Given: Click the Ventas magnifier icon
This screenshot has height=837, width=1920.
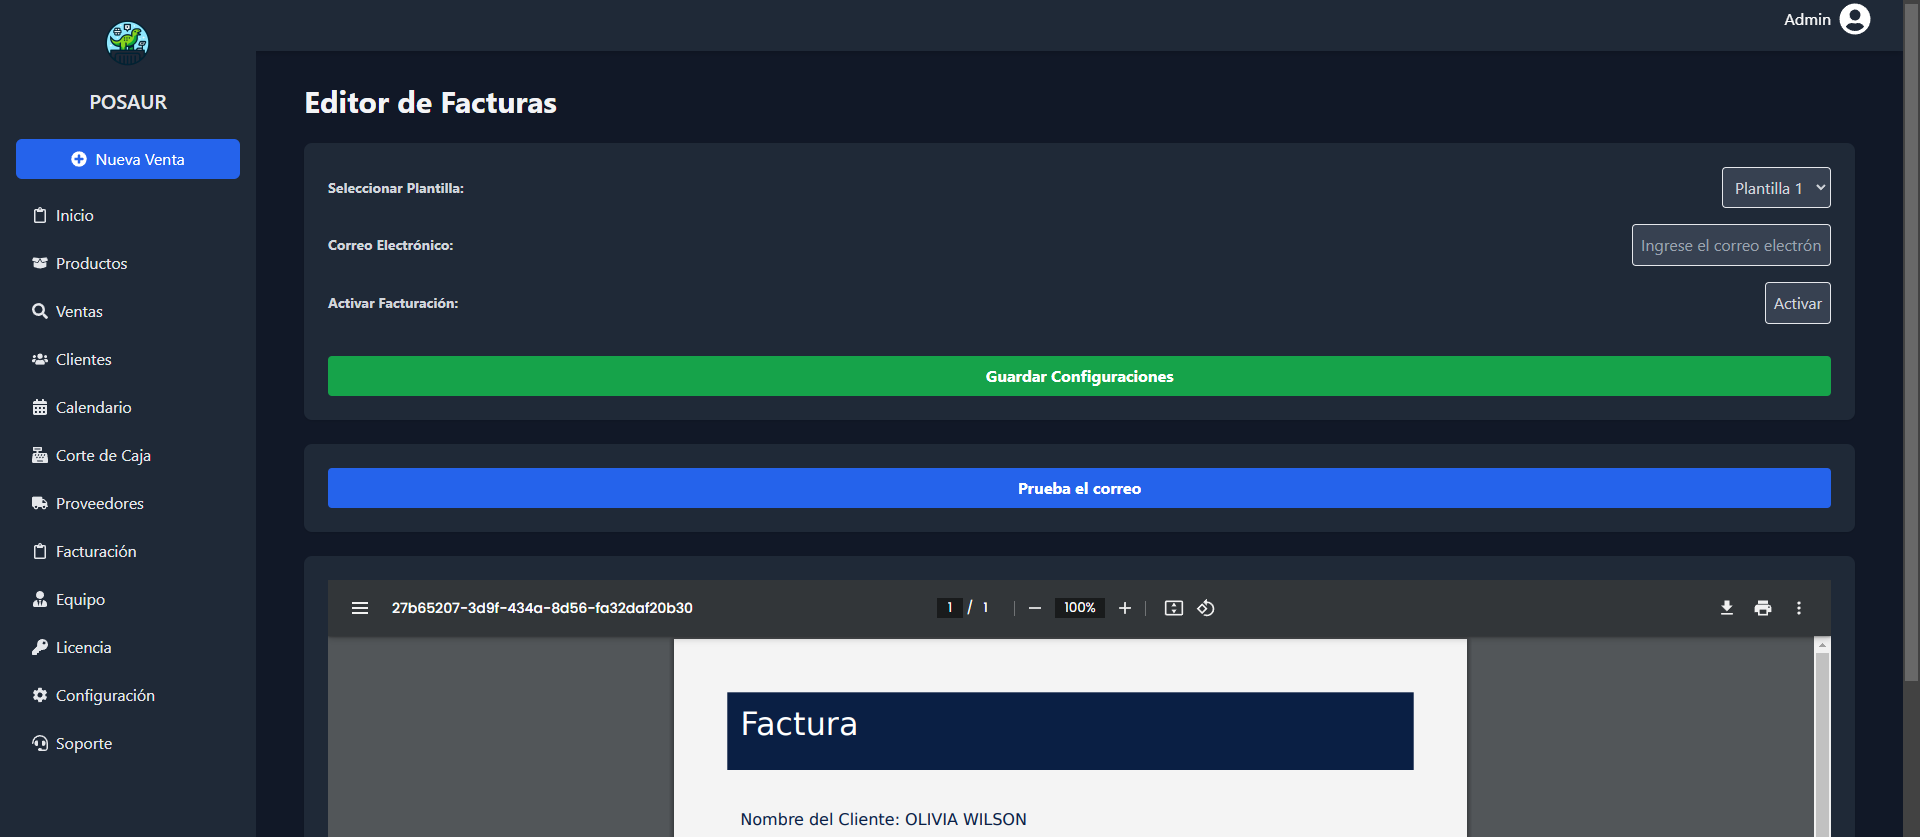Looking at the screenshot, I should click(40, 311).
